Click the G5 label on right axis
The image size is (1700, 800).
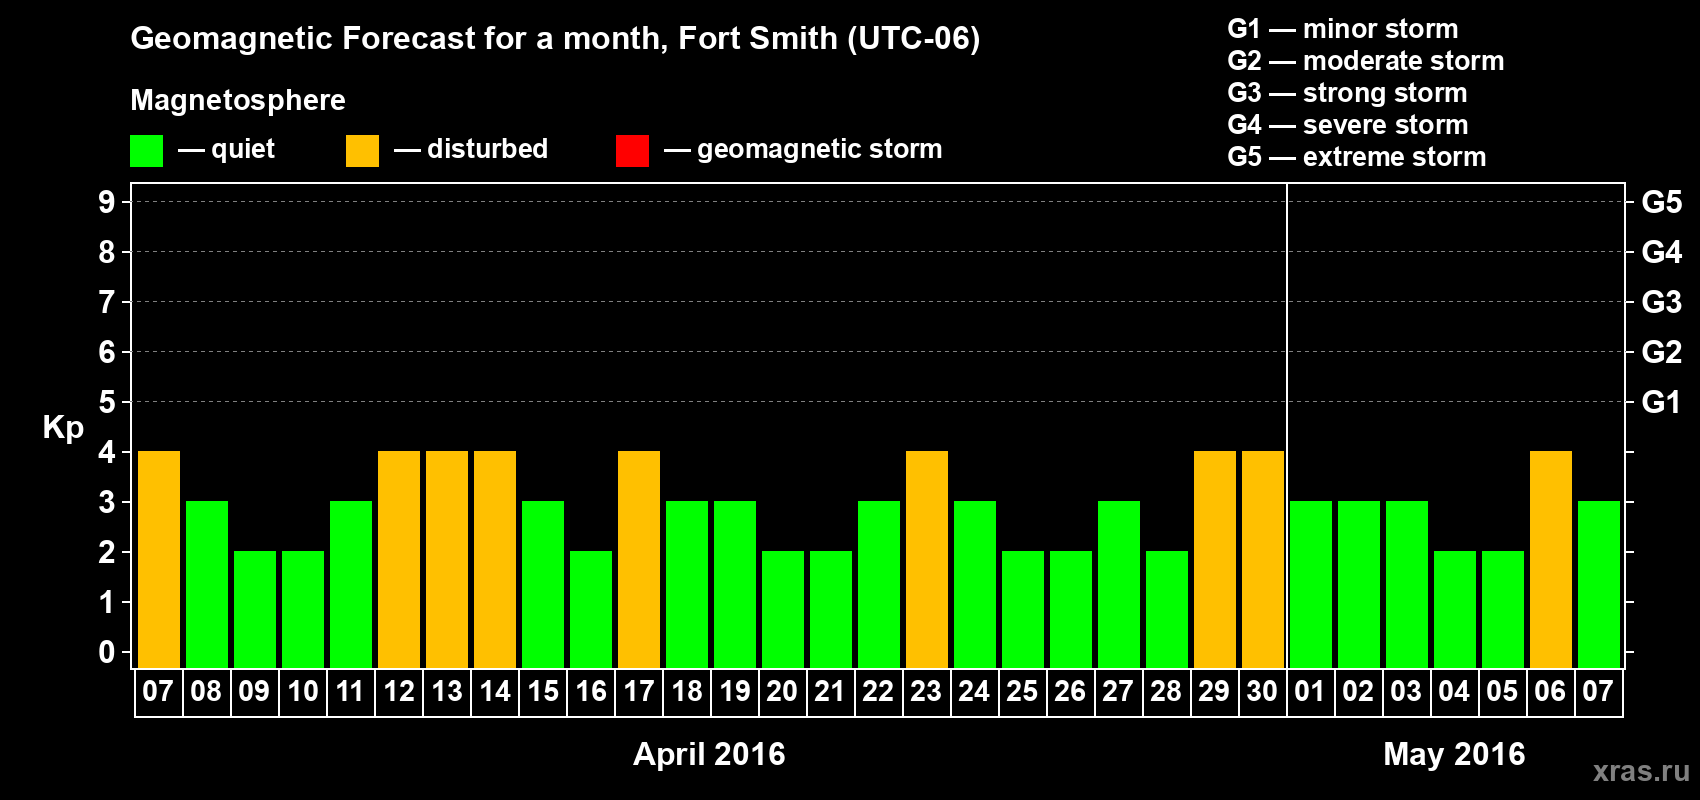point(1661,202)
